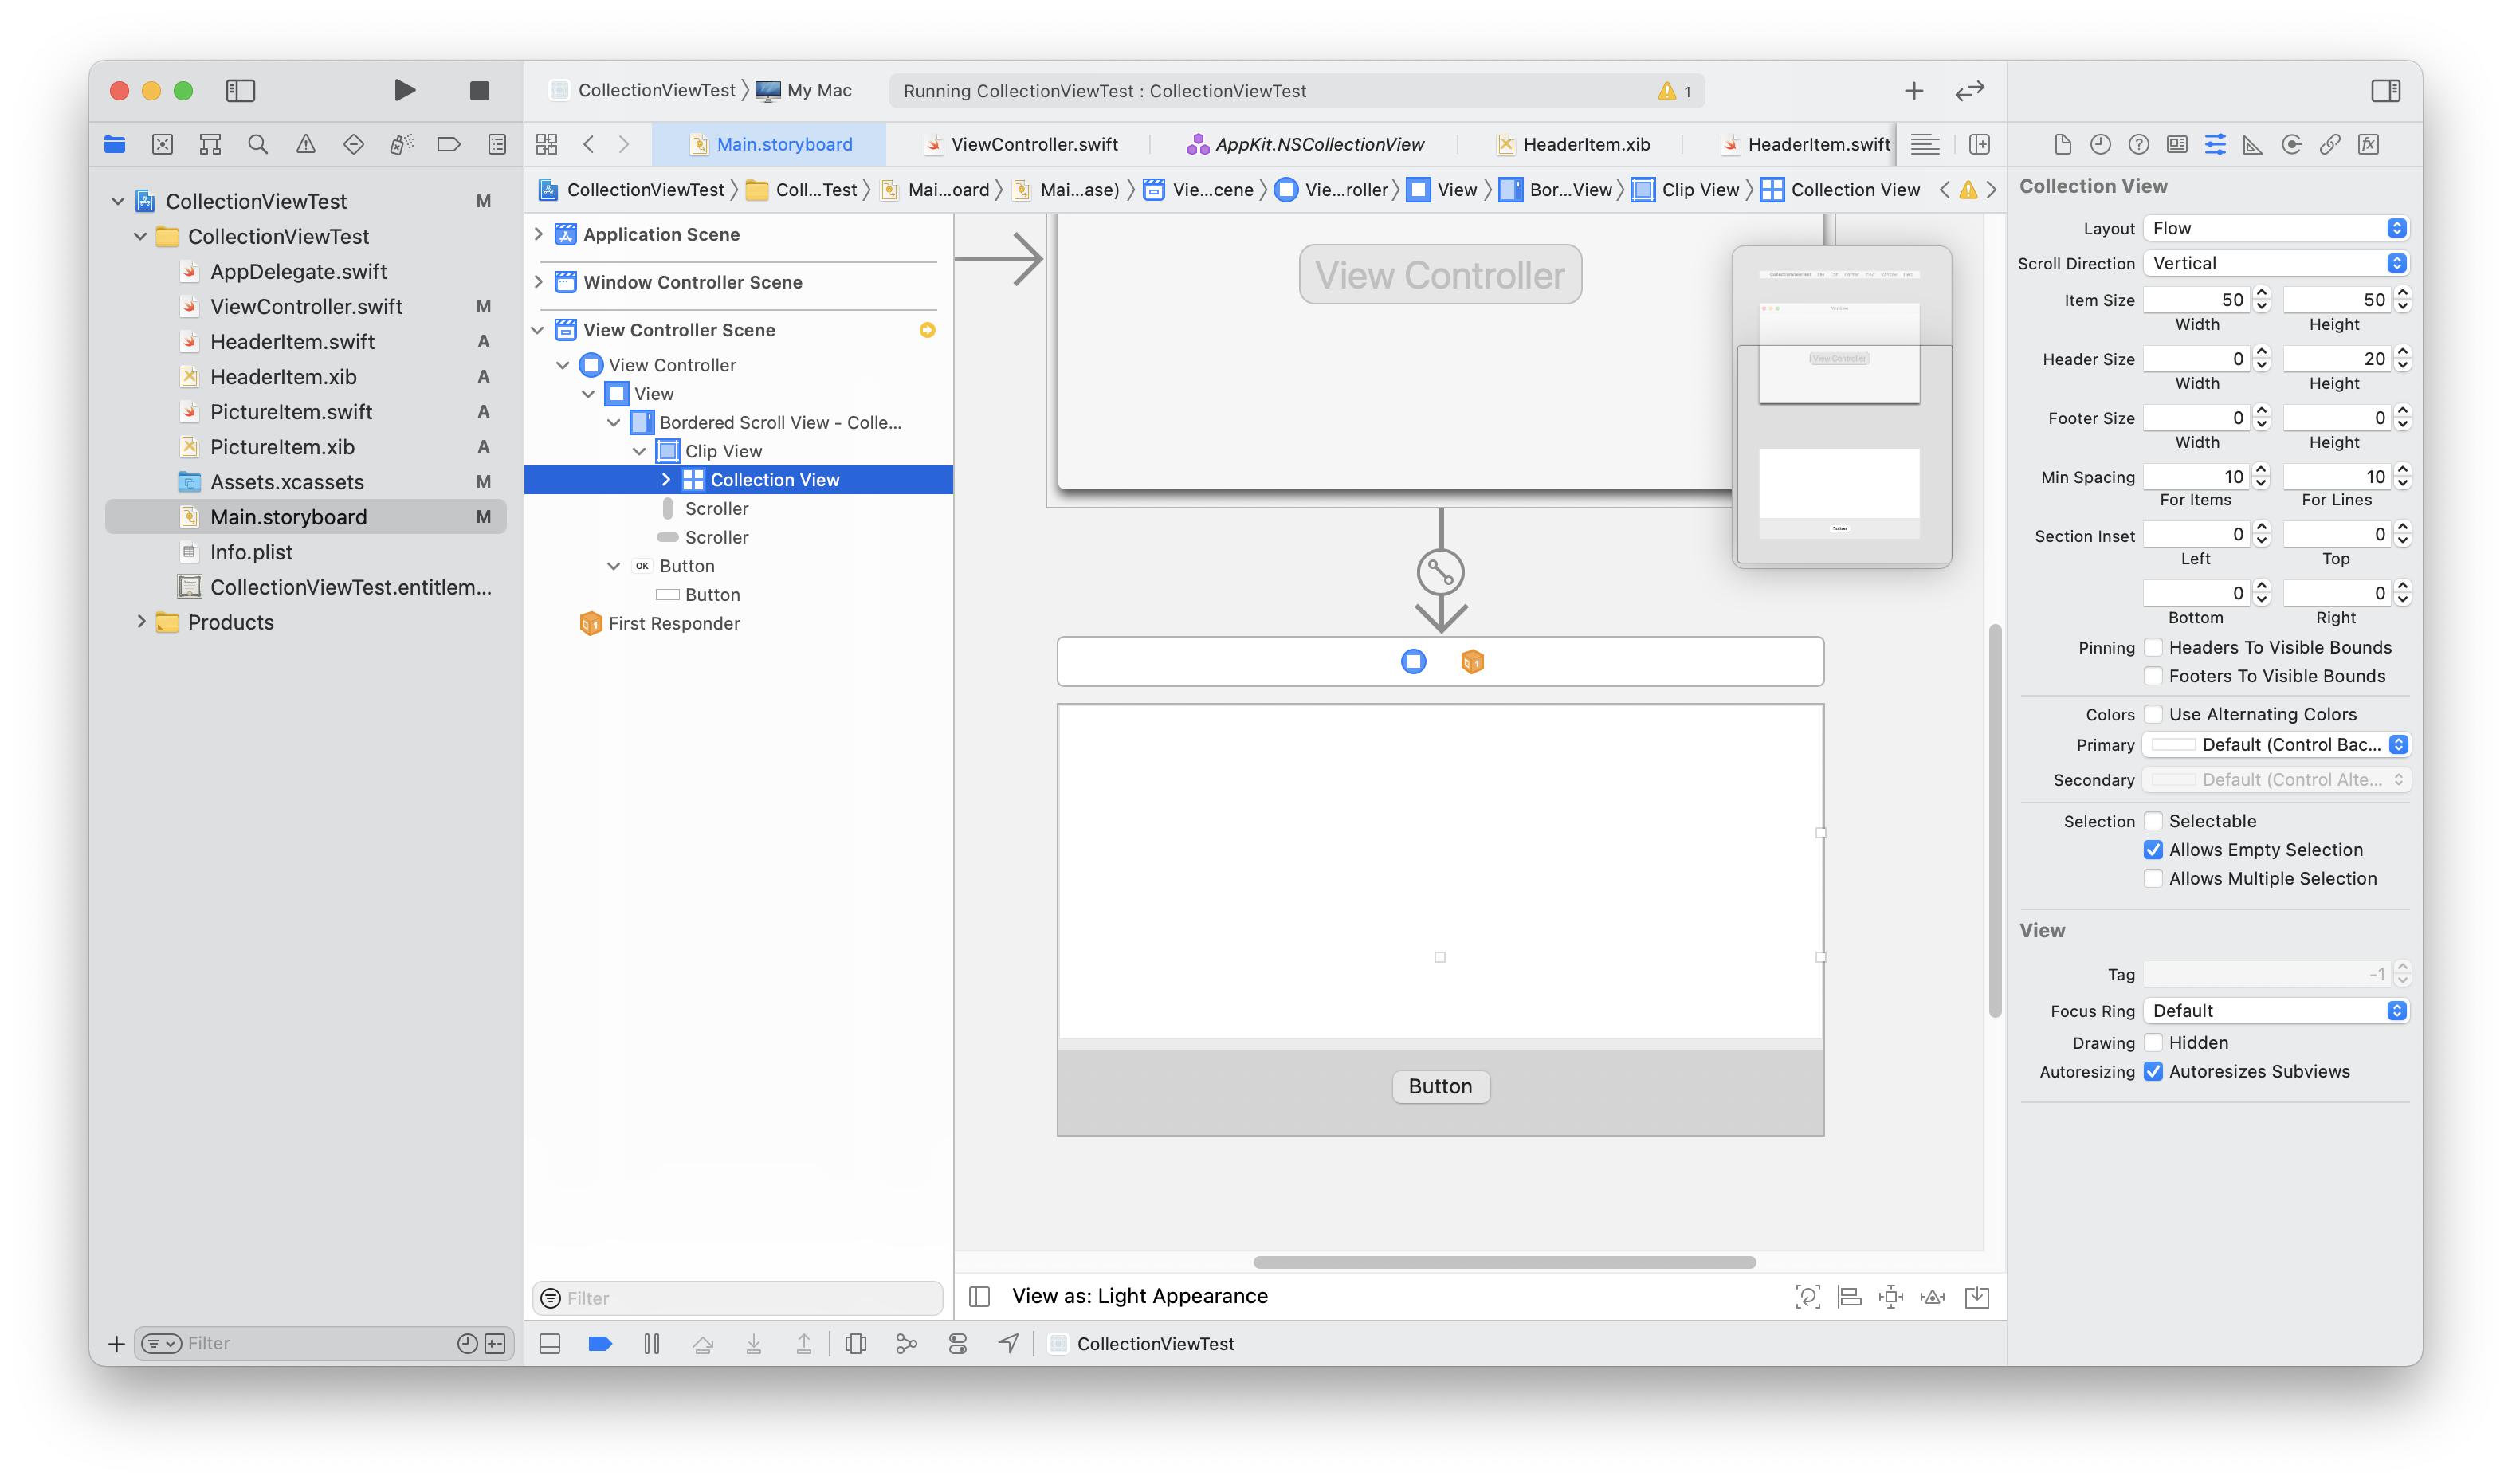Click the Button on the canvas
The height and width of the screenshot is (1484, 2512).
[1440, 1087]
